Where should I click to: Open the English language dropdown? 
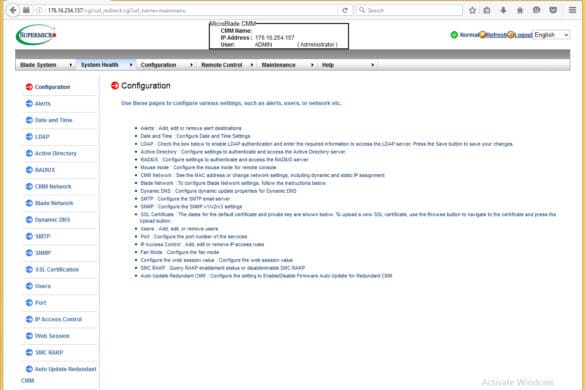point(551,35)
